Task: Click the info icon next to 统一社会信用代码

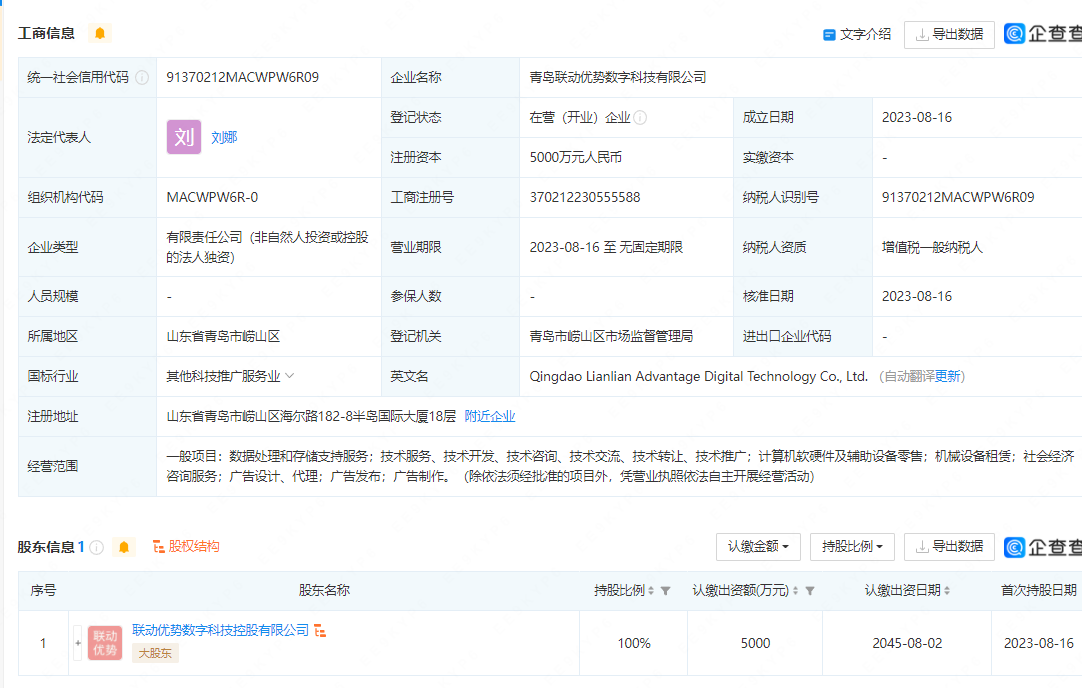Action: [x=142, y=78]
